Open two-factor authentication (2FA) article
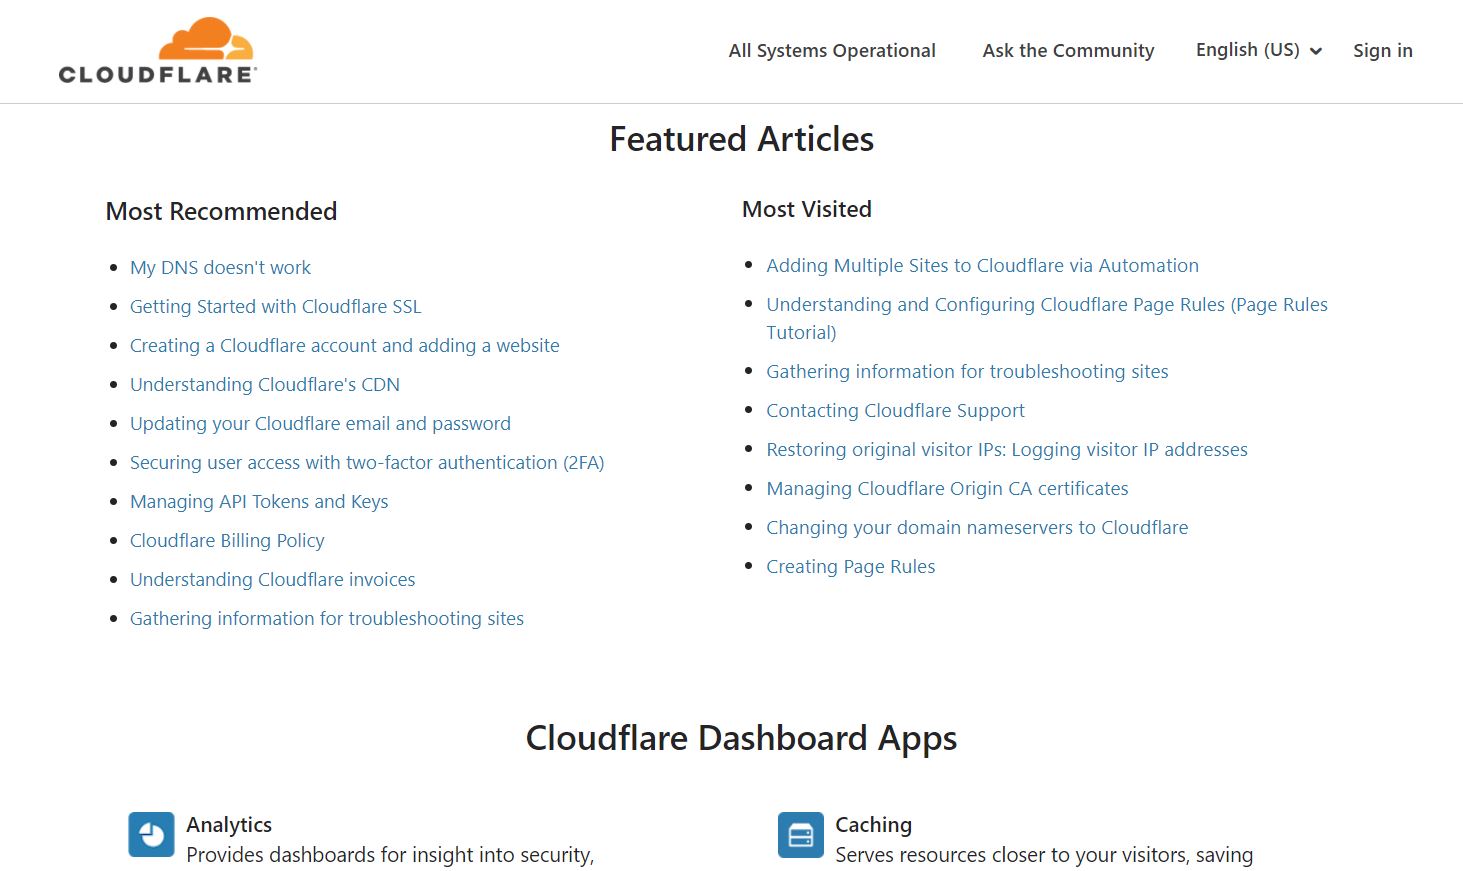This screenshot has height=871, width=1463. 367,462
